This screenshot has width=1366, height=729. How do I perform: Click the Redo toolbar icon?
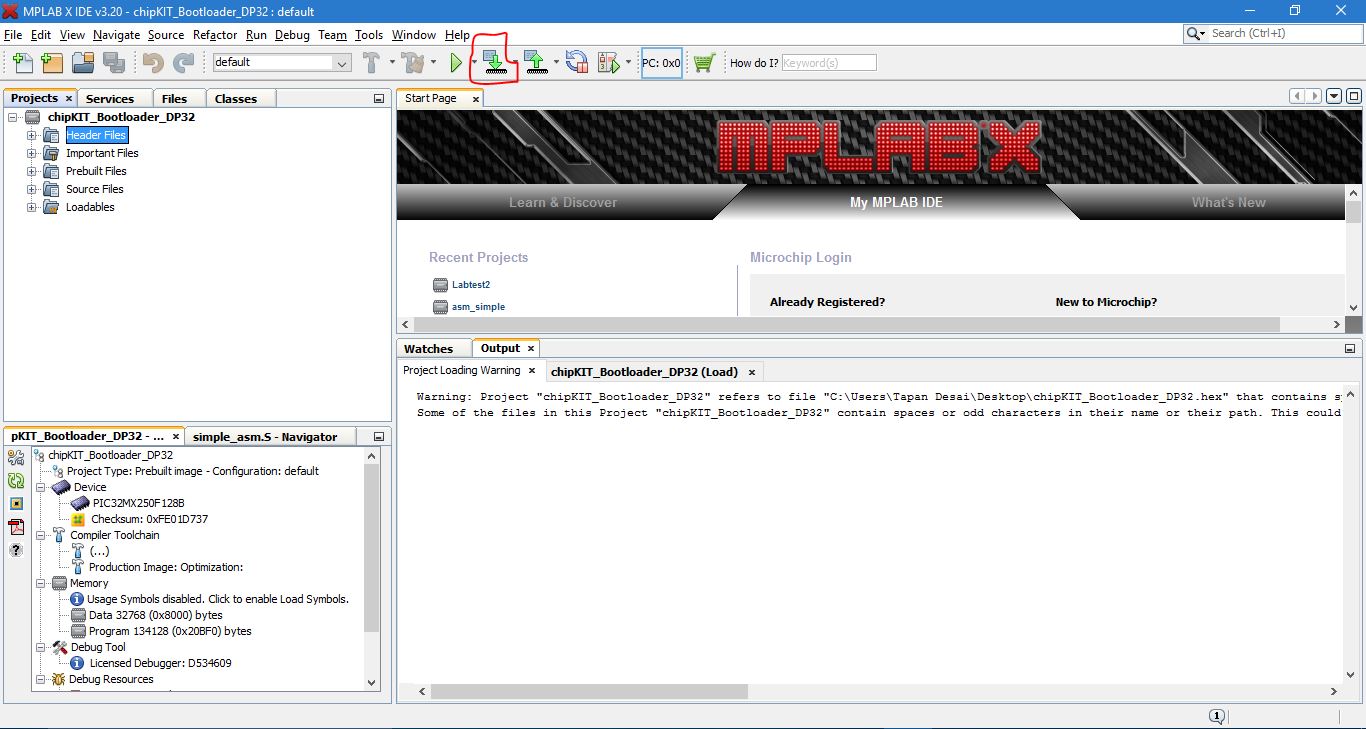184,63
